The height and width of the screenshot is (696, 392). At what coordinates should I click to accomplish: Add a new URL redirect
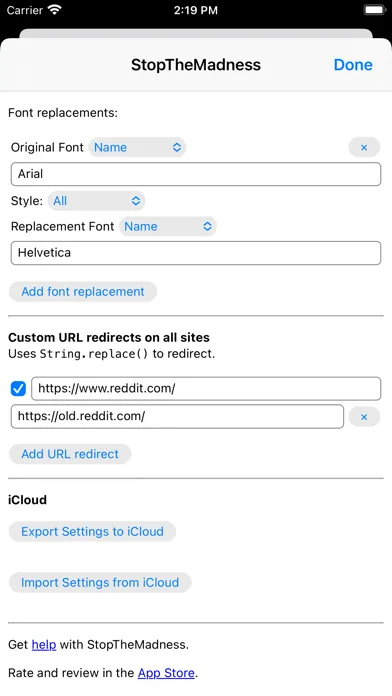(x=70, y=454)
